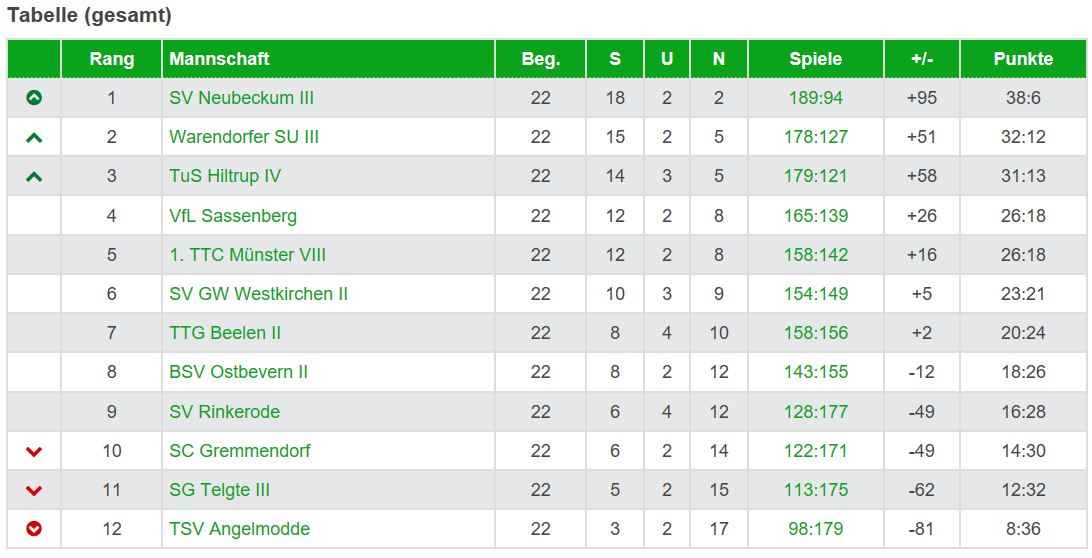This screenshot has height=558, width=1092.
Task: Open the BSV Ostbevern II team link
Action: coord(238,372)
